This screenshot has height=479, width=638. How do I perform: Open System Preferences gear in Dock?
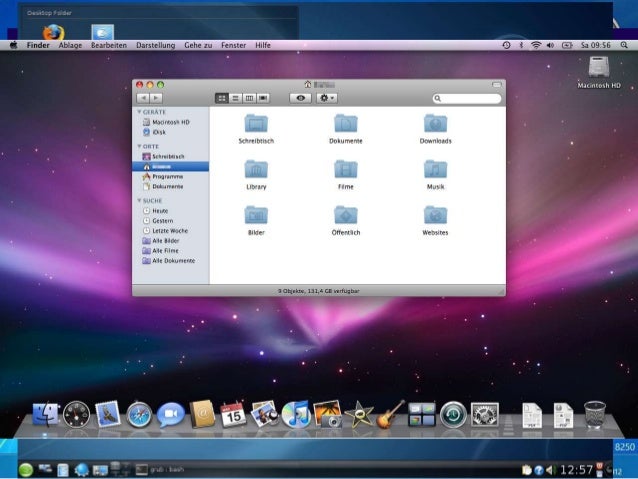click(484, 415)
